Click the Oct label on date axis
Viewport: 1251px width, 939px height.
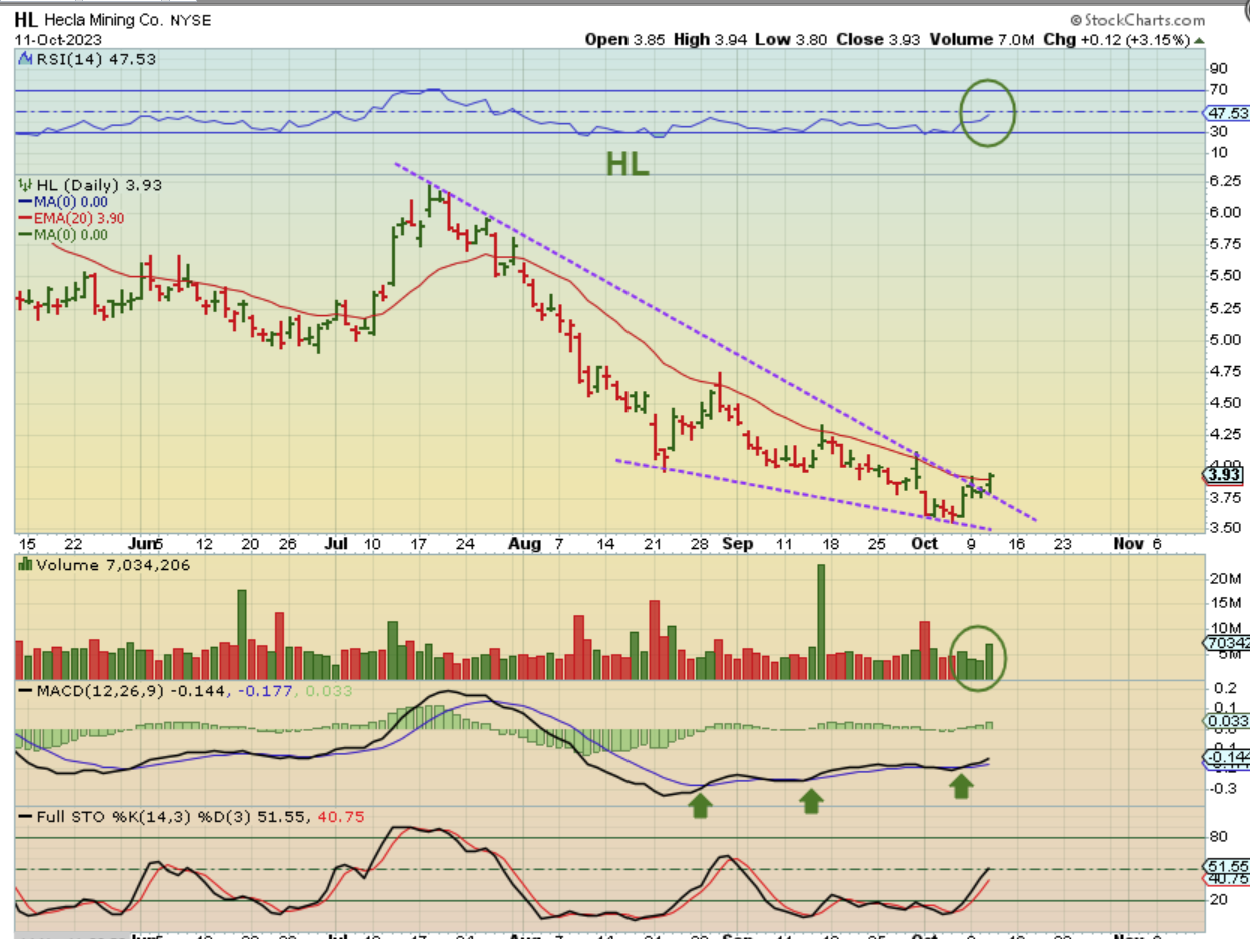[x=925, y=543]
